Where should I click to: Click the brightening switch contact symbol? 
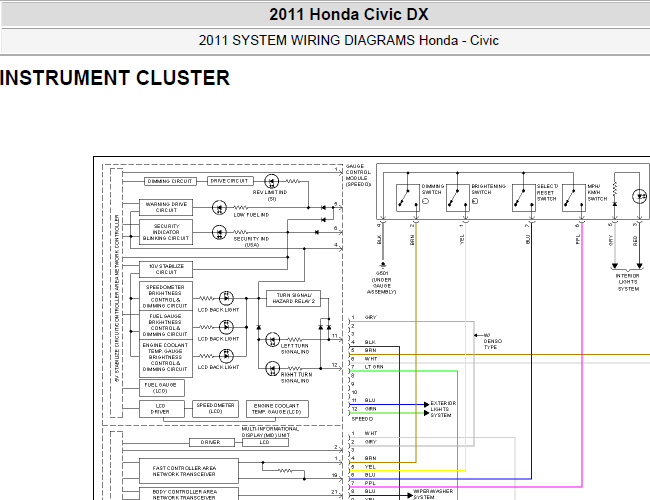[457, 198]
